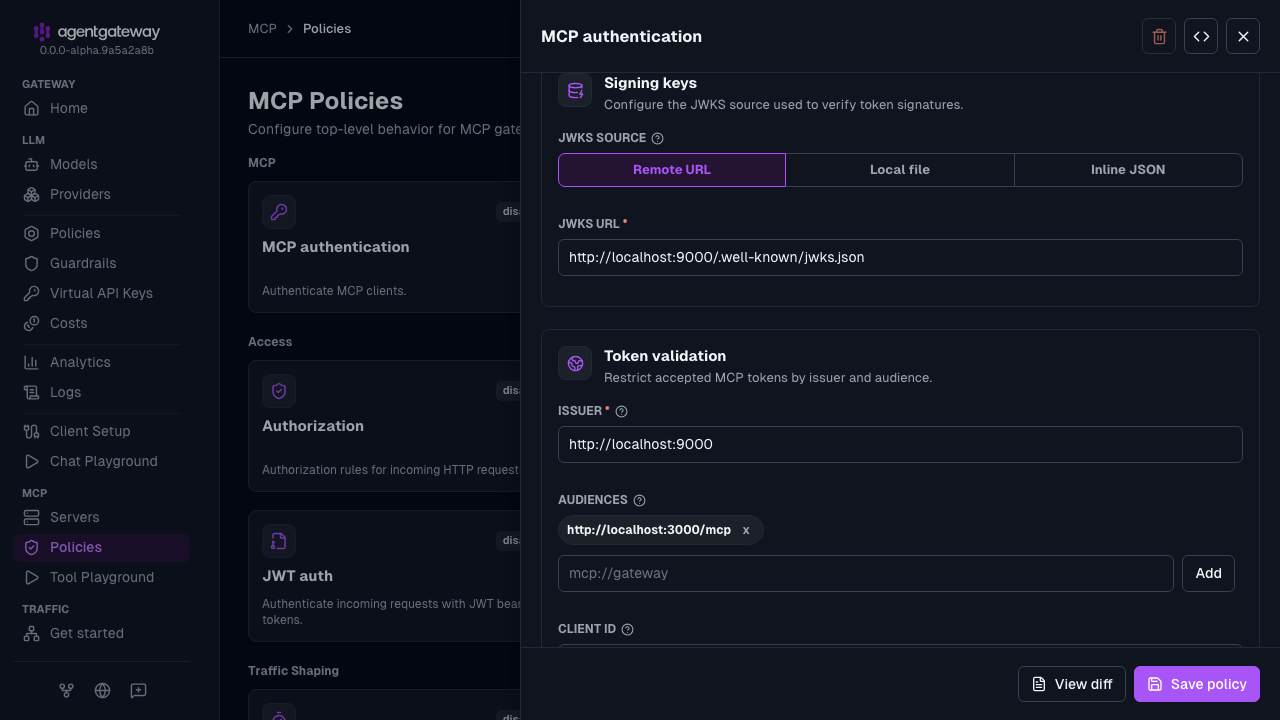Screen dimensions: 1280x720
Task: Show the code view of policy
Action: [1201, 36]
